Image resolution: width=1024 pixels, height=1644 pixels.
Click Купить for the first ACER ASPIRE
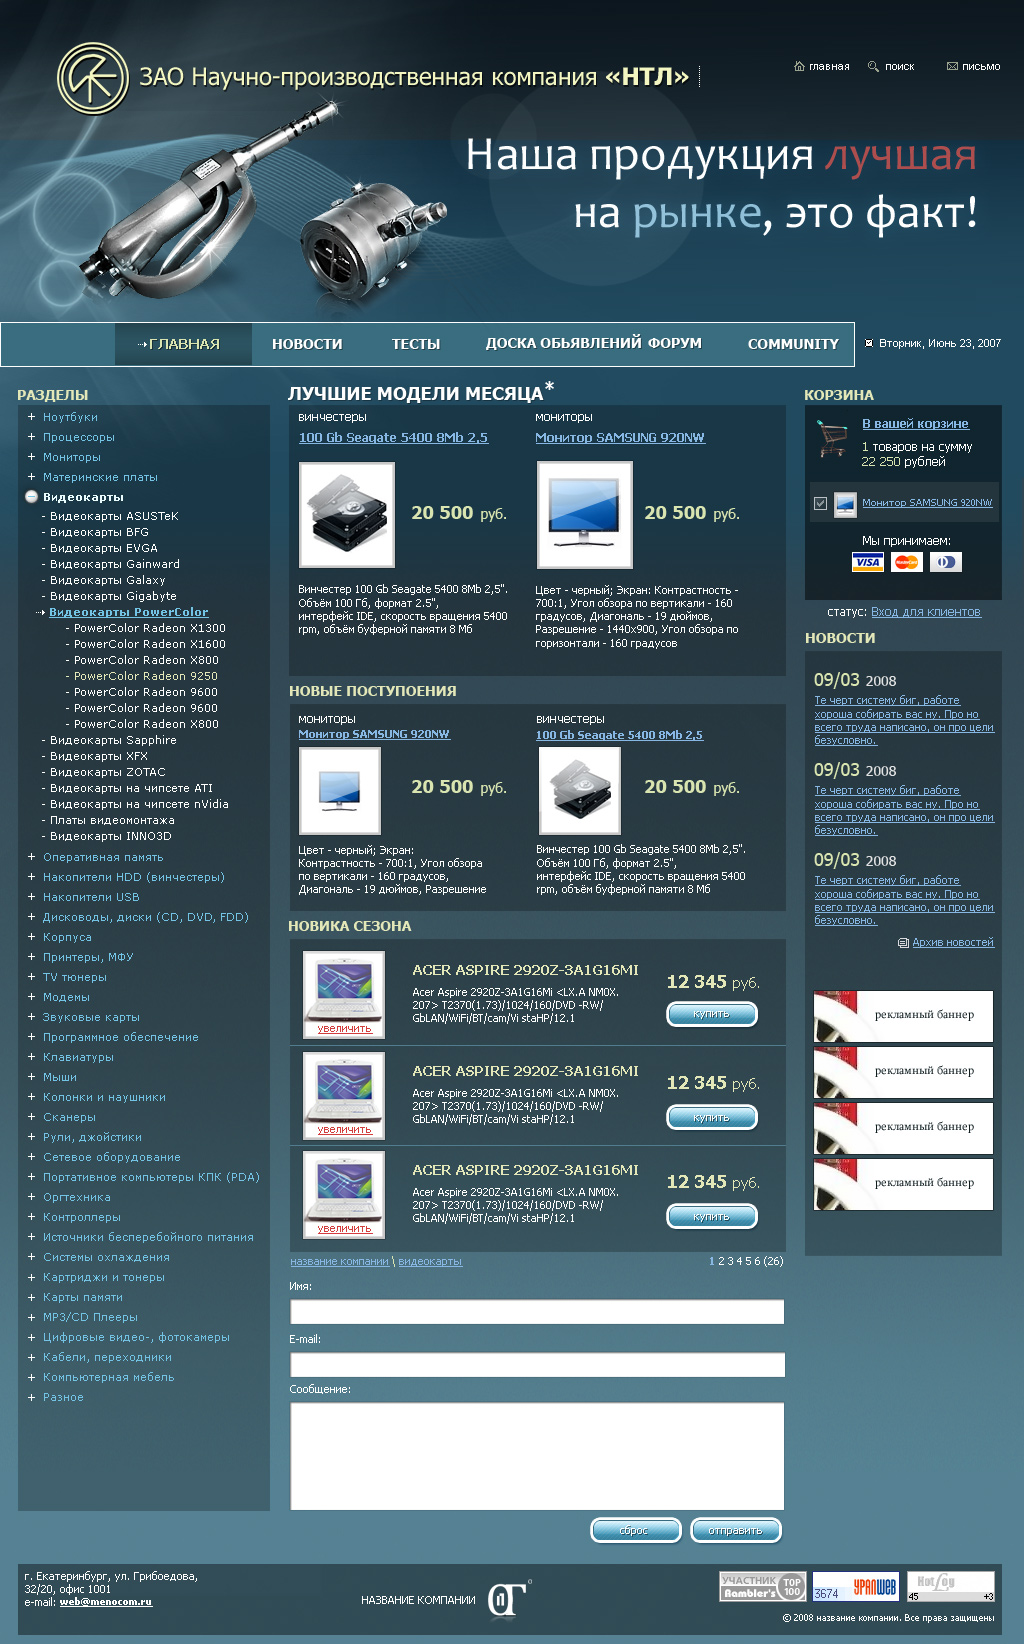pyautogui.click(x=712, y=1014)
